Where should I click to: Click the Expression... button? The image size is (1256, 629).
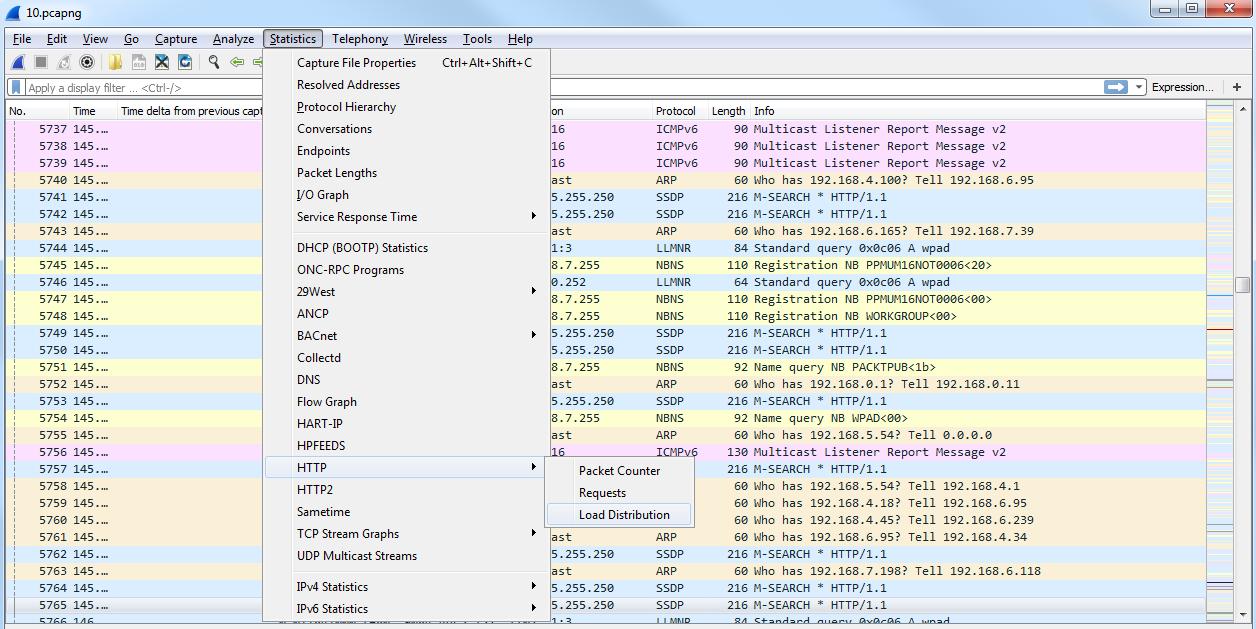coord(1182,87)
